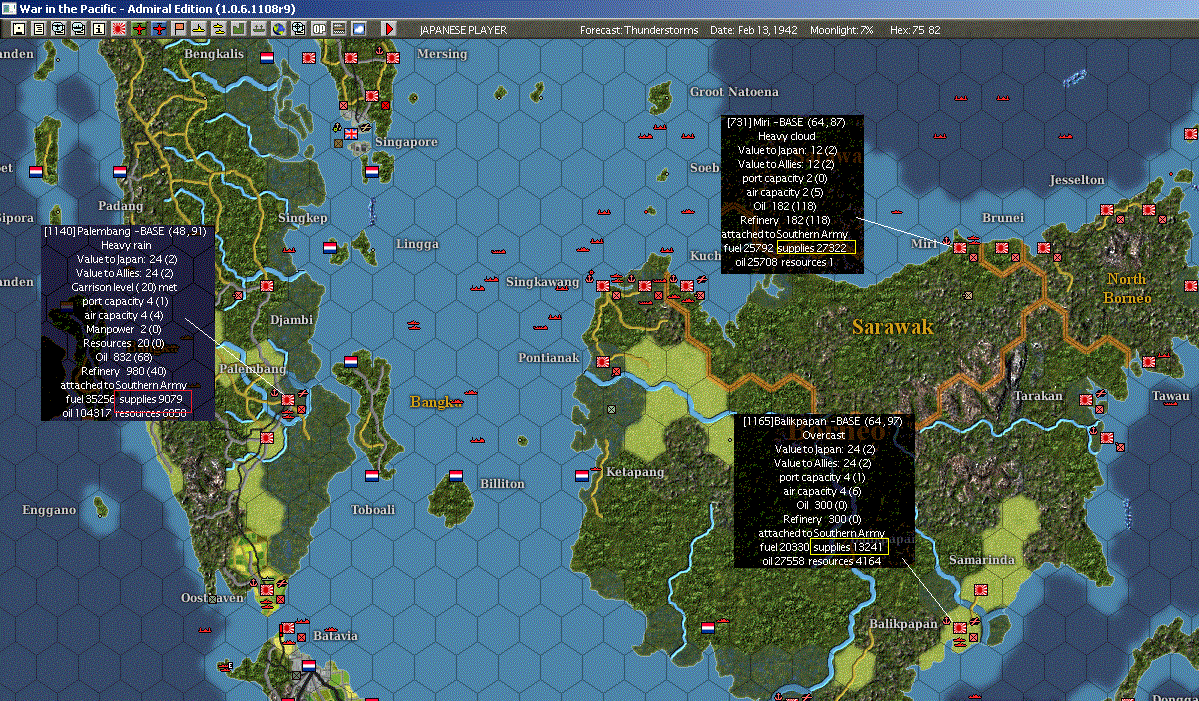The height and width of the screenshot is (701, 1199).
Task: Select the Japanese unit icon at Miri
Action: point(960,248)
